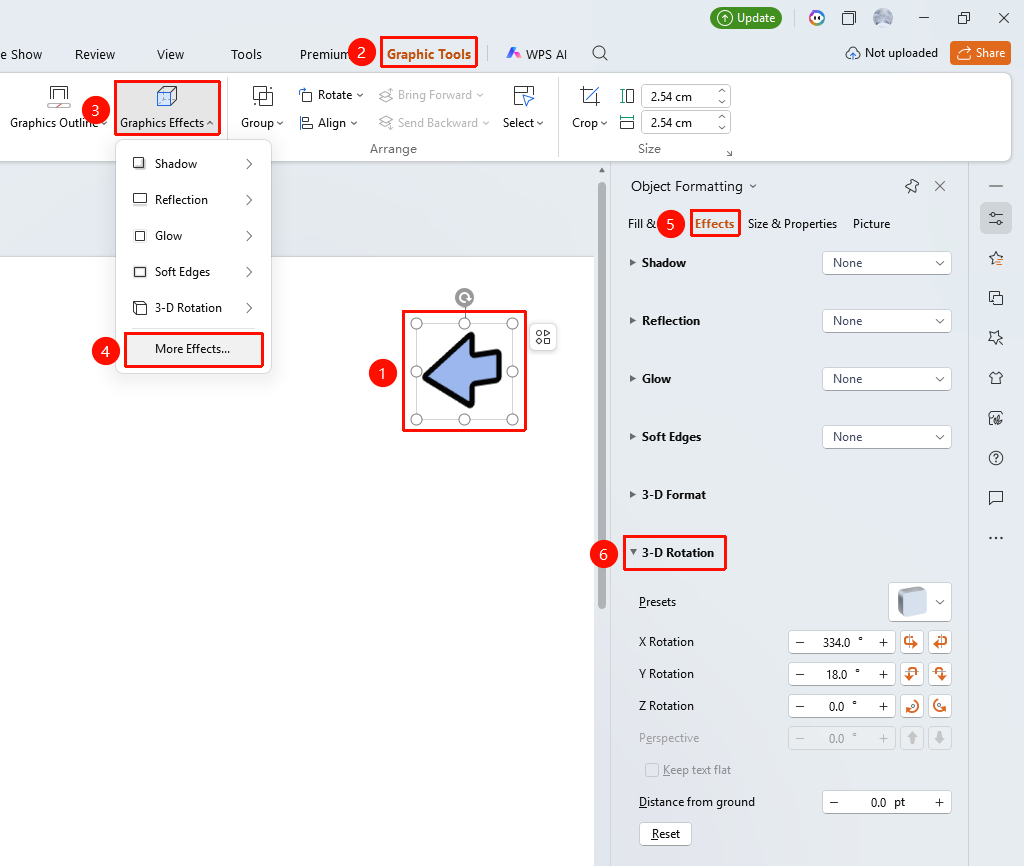
Task: Click the search magnifier icon
Action: tap(600, 54)
